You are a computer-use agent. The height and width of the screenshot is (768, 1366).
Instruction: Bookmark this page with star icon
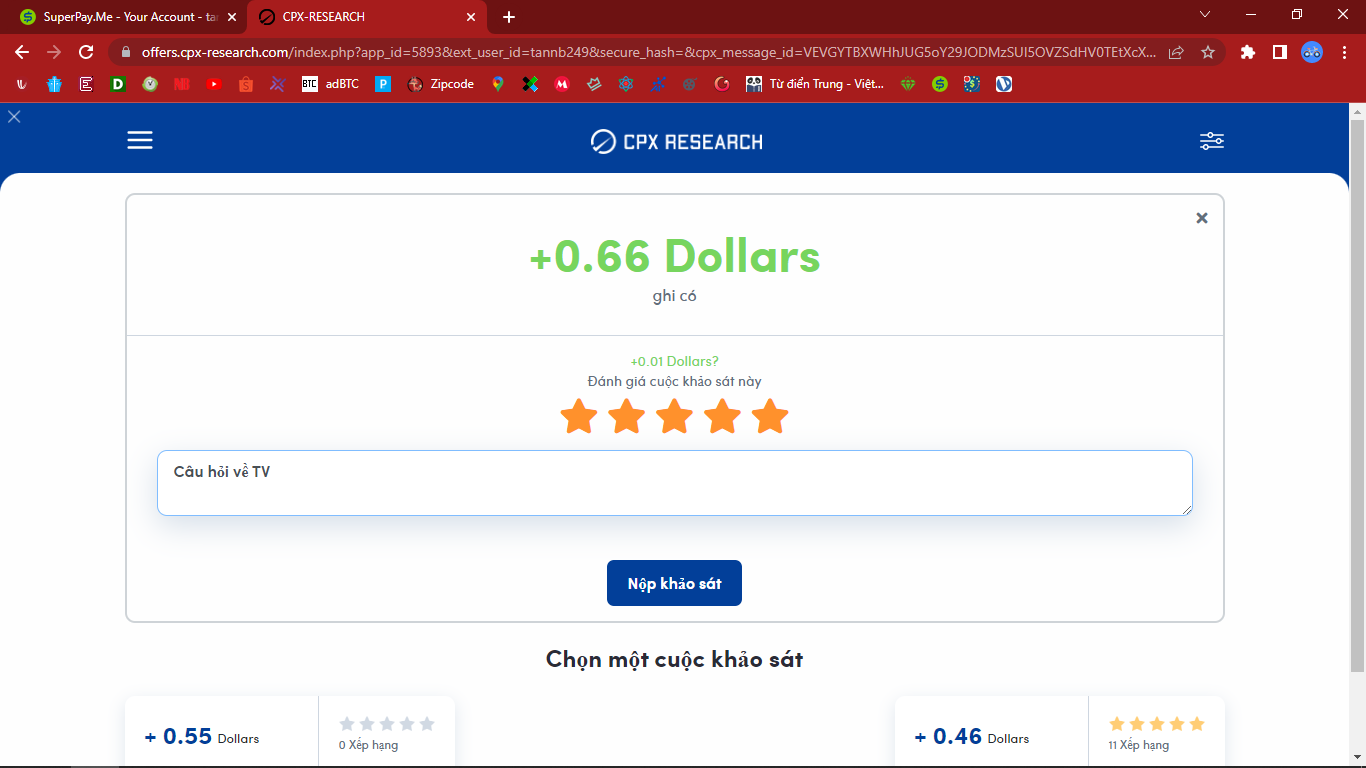pos(1208,52)
